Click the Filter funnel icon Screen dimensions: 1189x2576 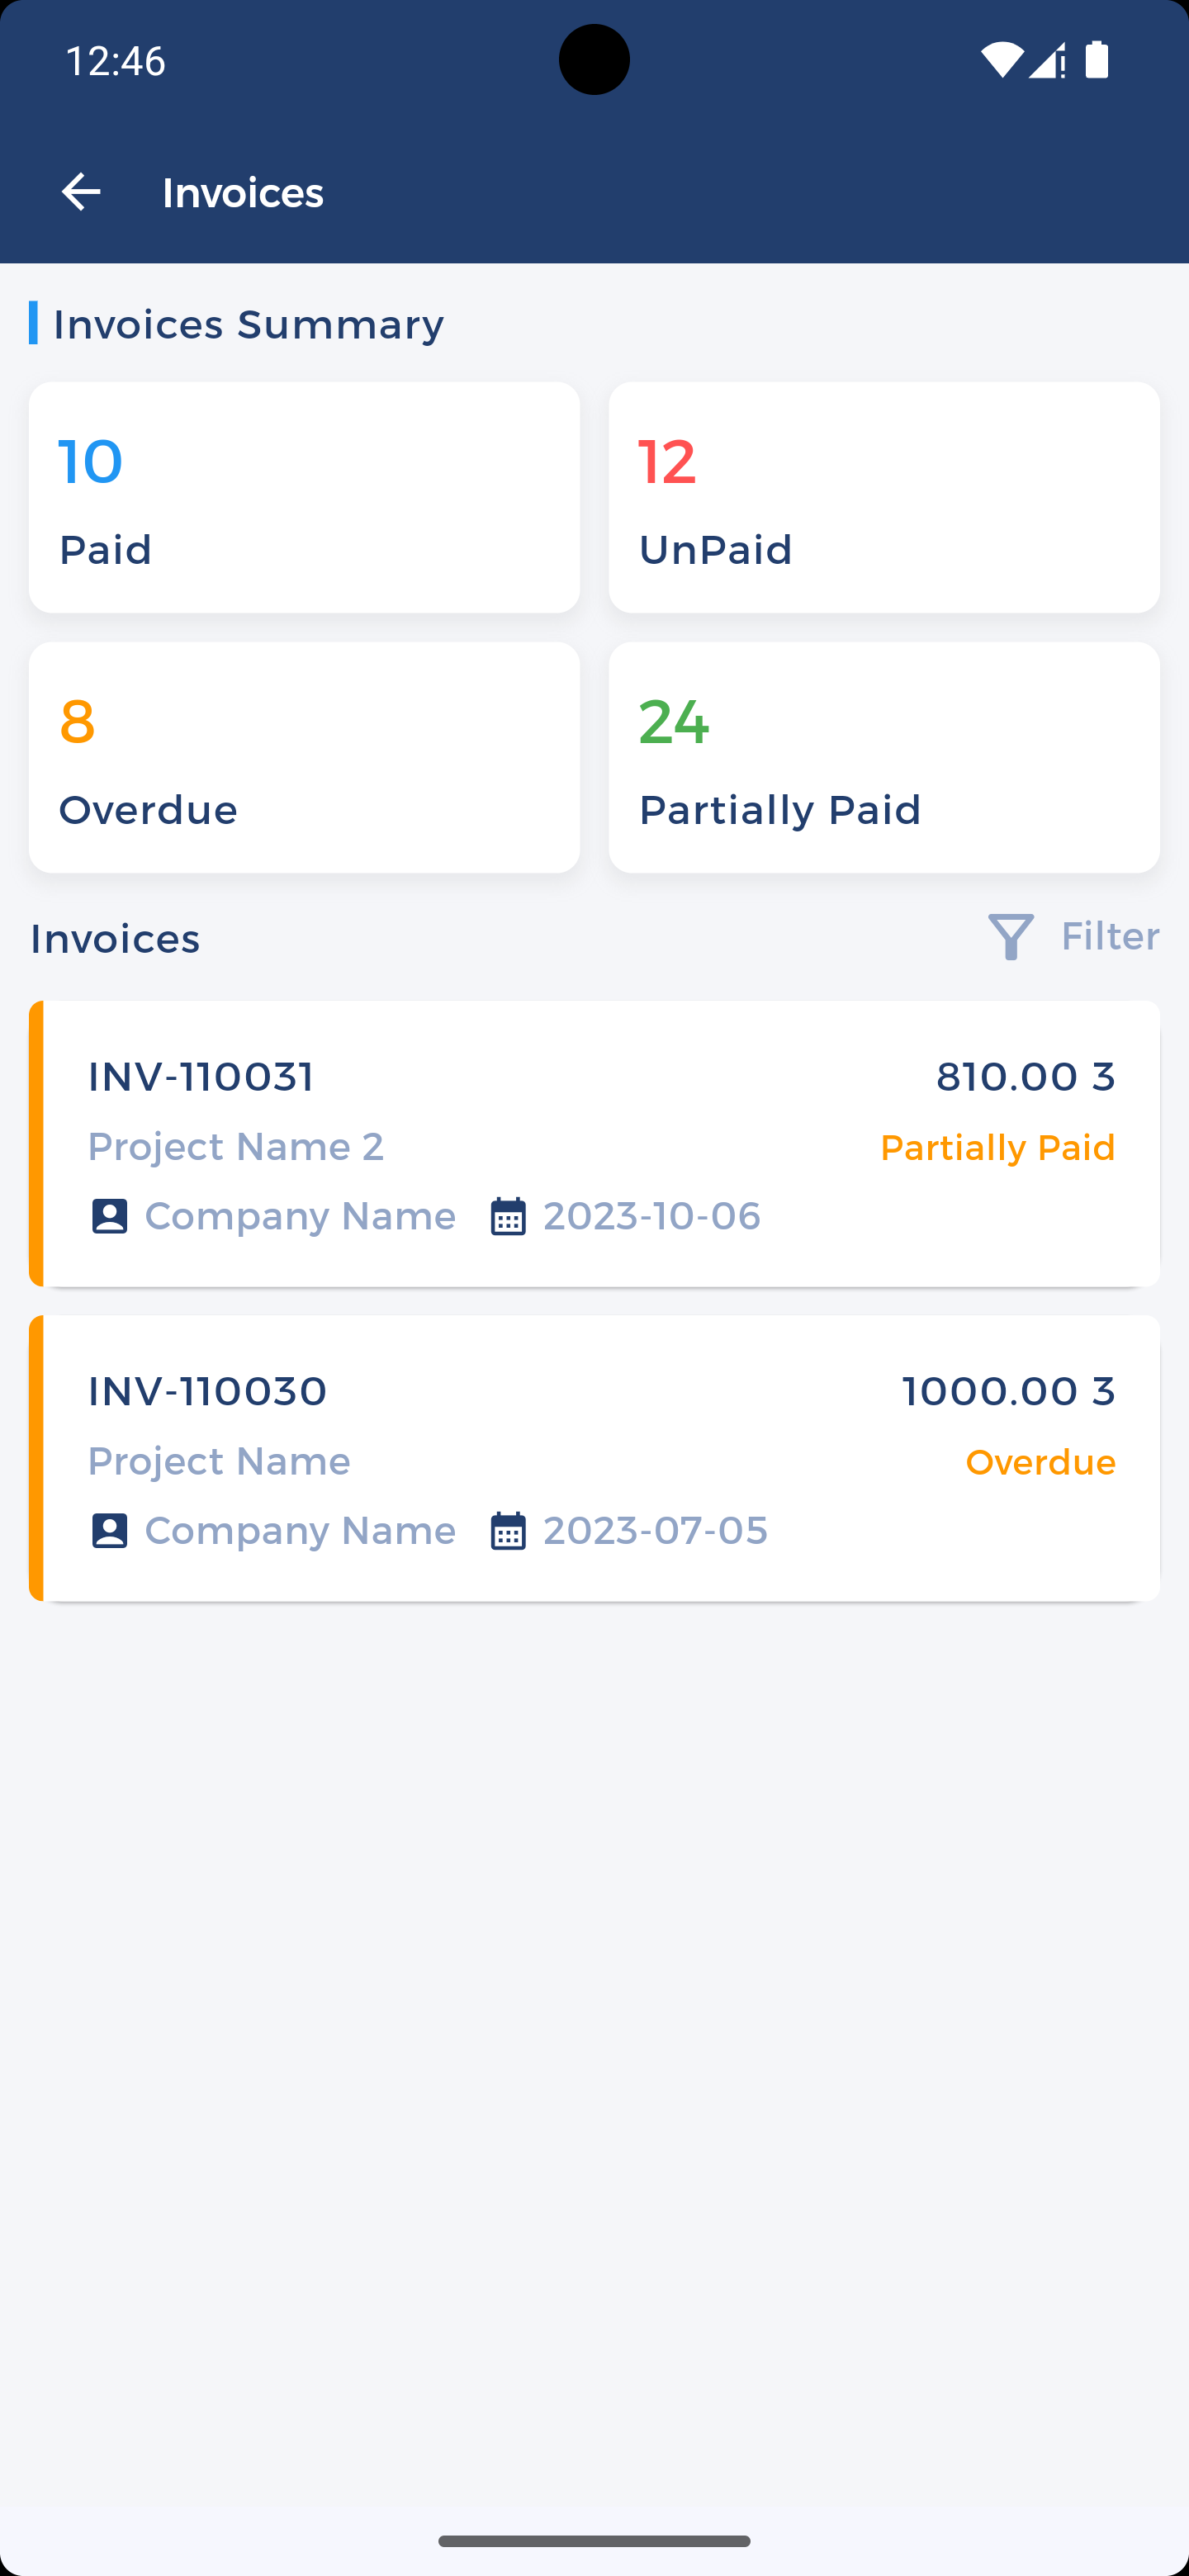point(1010,937)
